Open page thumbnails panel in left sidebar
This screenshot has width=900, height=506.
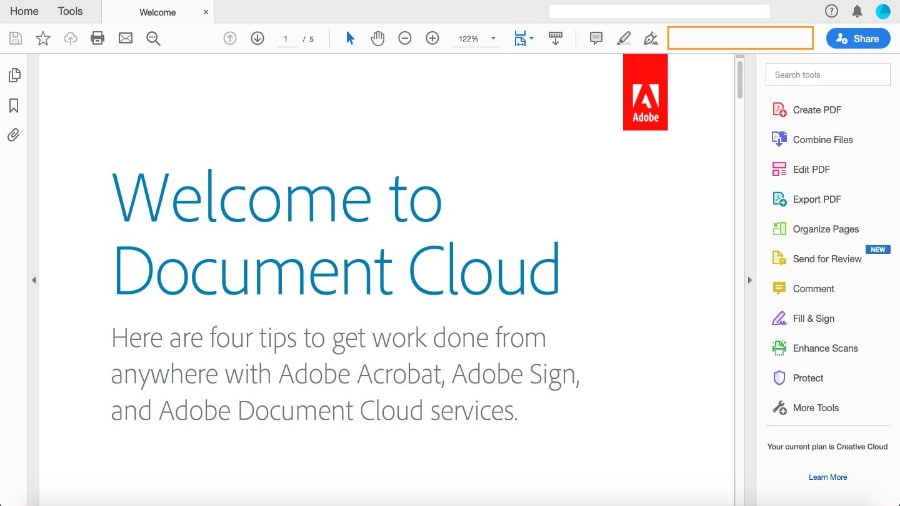pos(14,75)
